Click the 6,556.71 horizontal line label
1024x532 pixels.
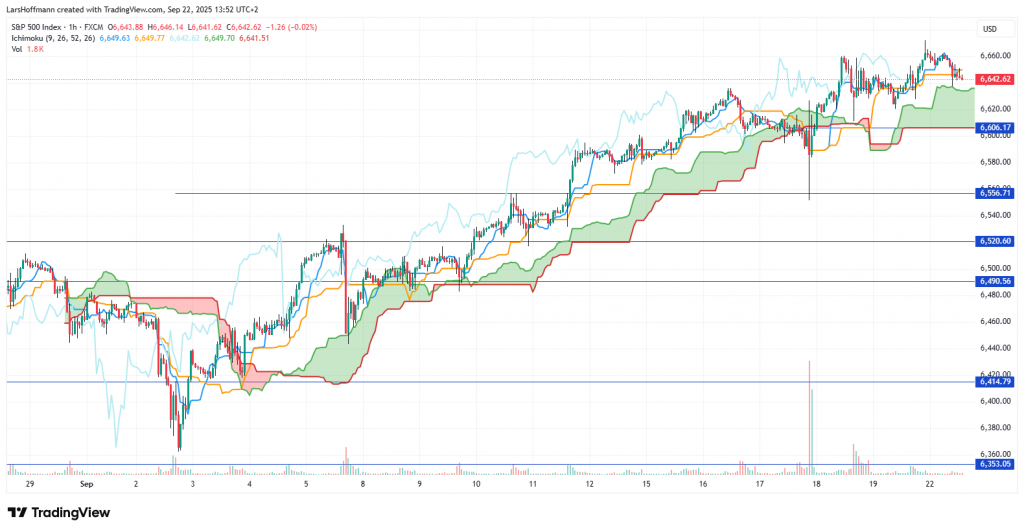tap(996, 193)
